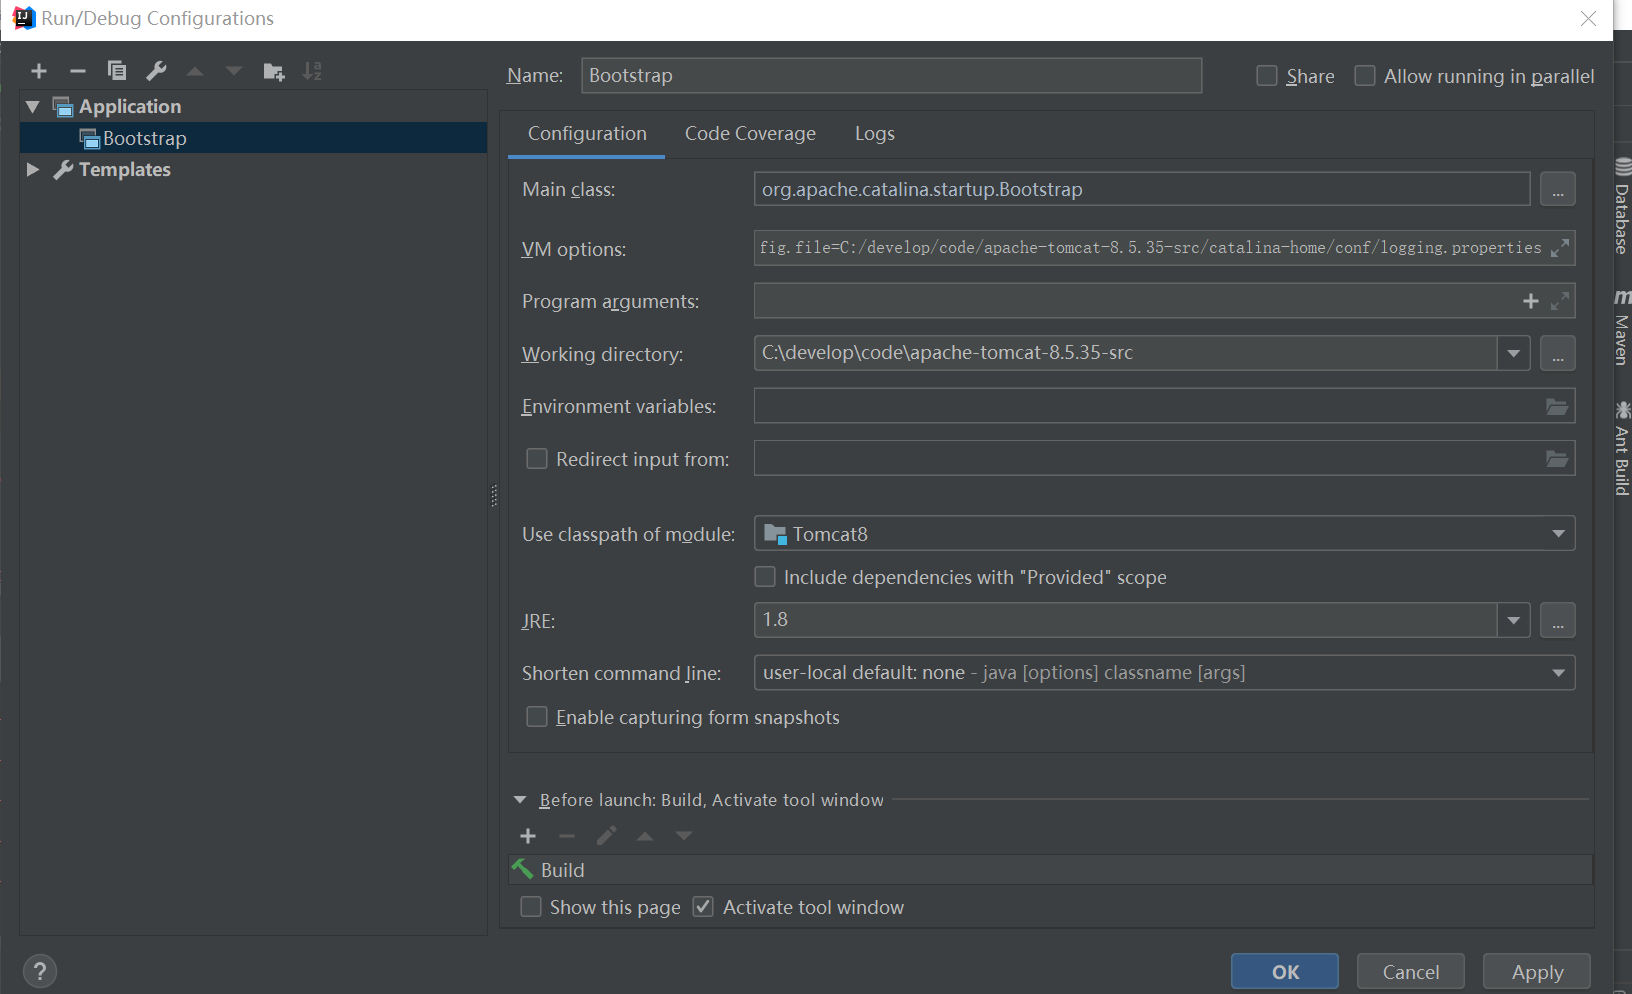Switch to the Code Coverage tab
The image size is (1632, 994).
[750, 134]
